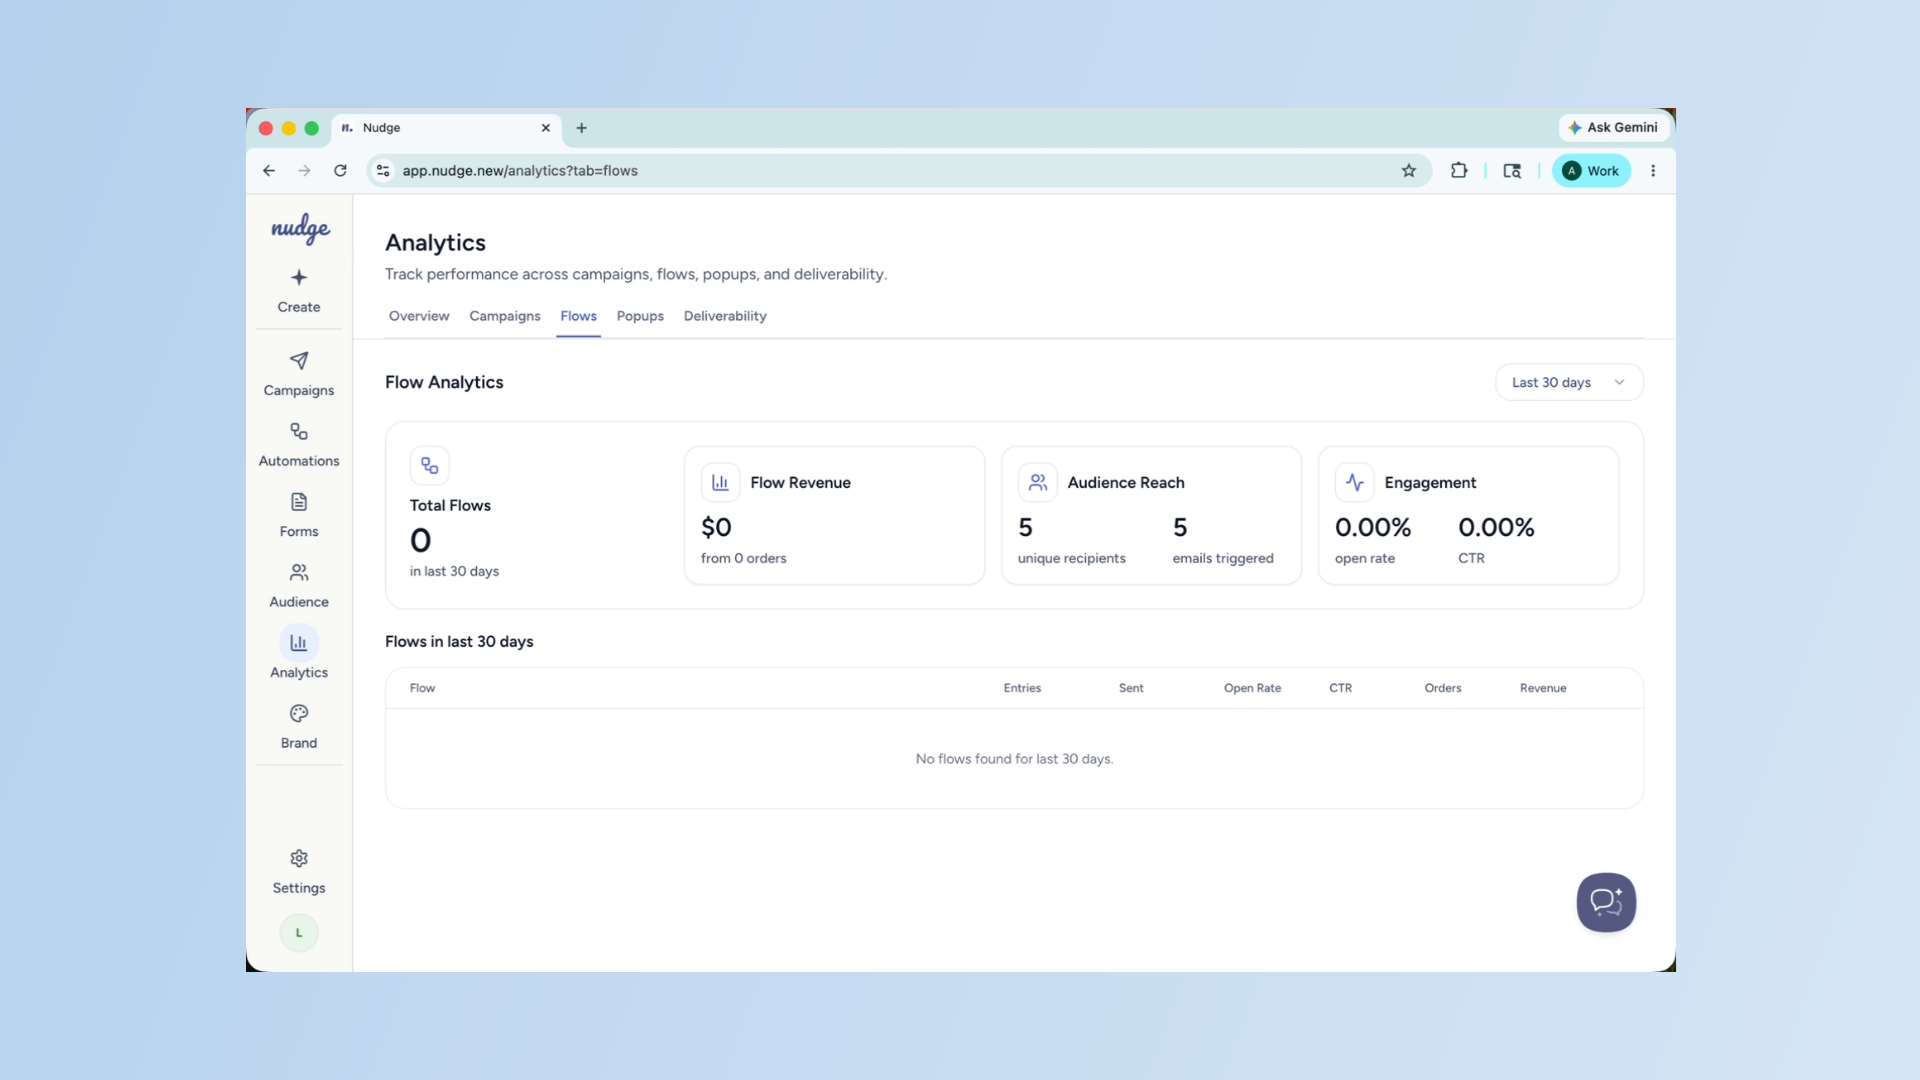This screenshot has width=1920, height=1080.
Task: View site information icon in address bar
Action: tap(383, 171)
